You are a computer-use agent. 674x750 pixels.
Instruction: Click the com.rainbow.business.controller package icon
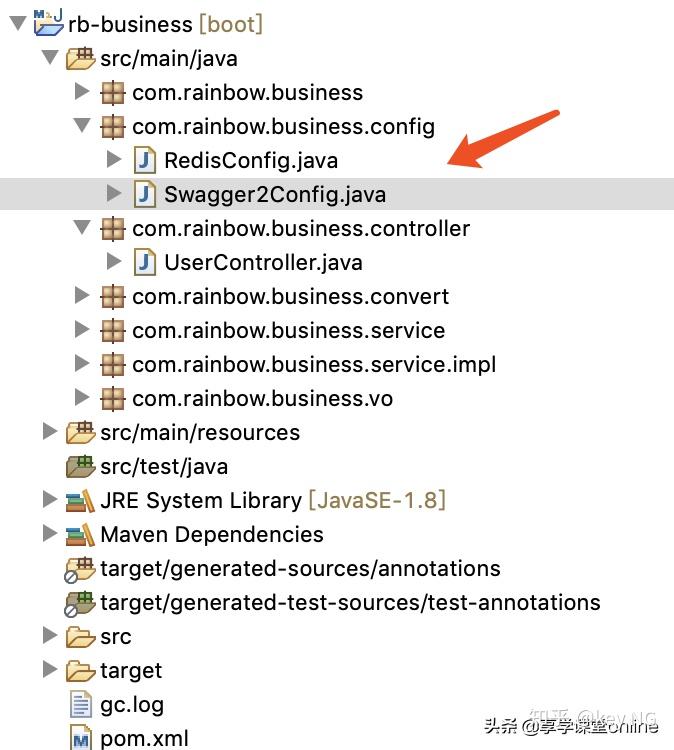pos(113,229)
